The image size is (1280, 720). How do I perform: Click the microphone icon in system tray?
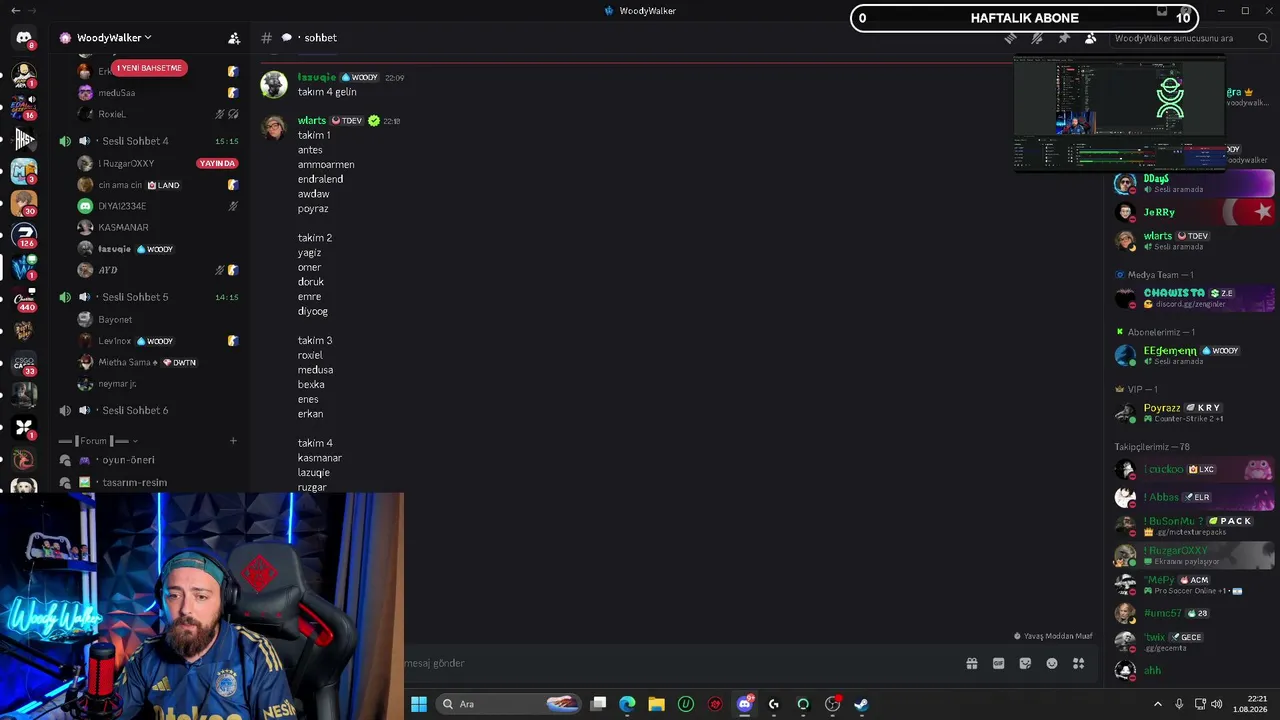coord(1179,704)
